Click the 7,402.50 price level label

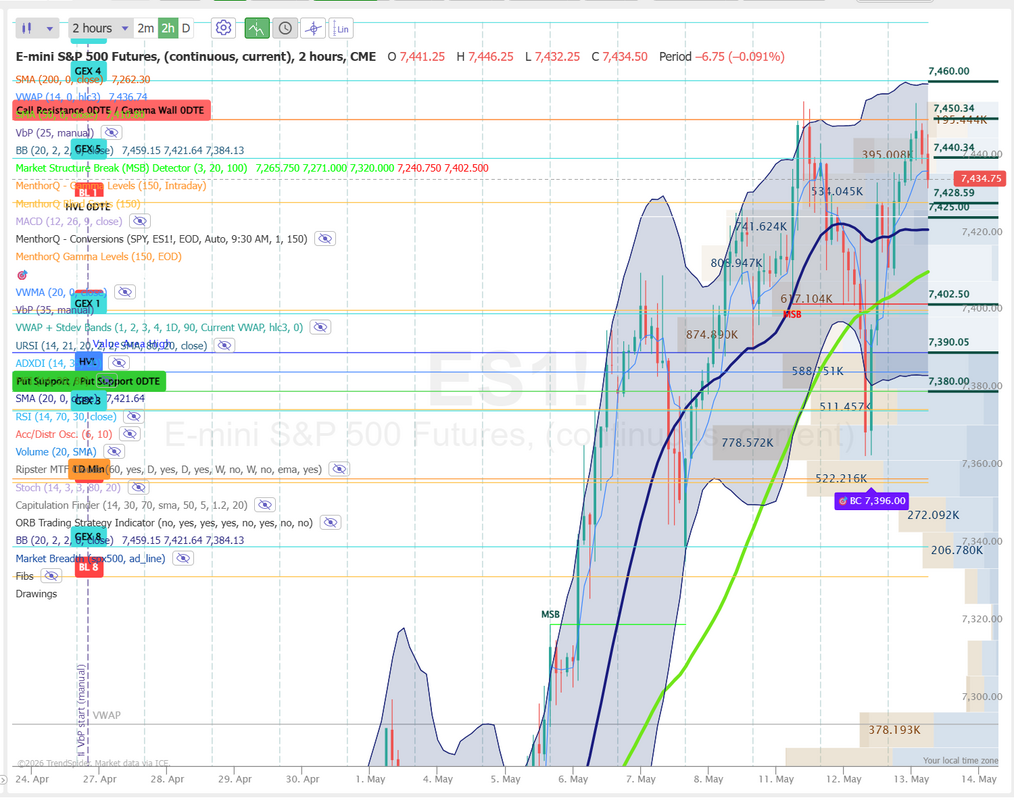949,294
